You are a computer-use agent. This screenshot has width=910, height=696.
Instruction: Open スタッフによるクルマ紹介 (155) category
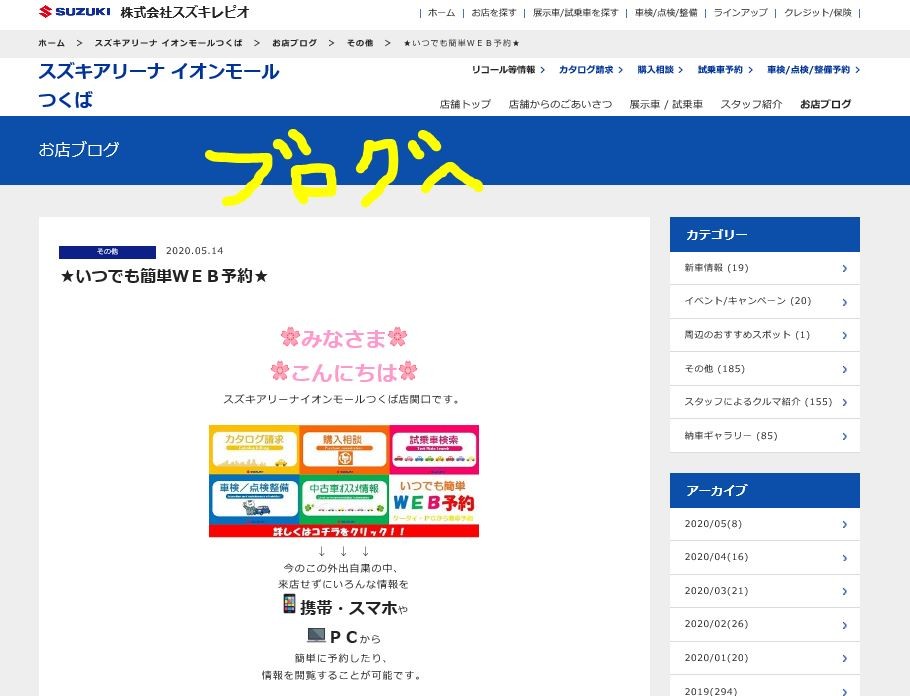[764, 402]
